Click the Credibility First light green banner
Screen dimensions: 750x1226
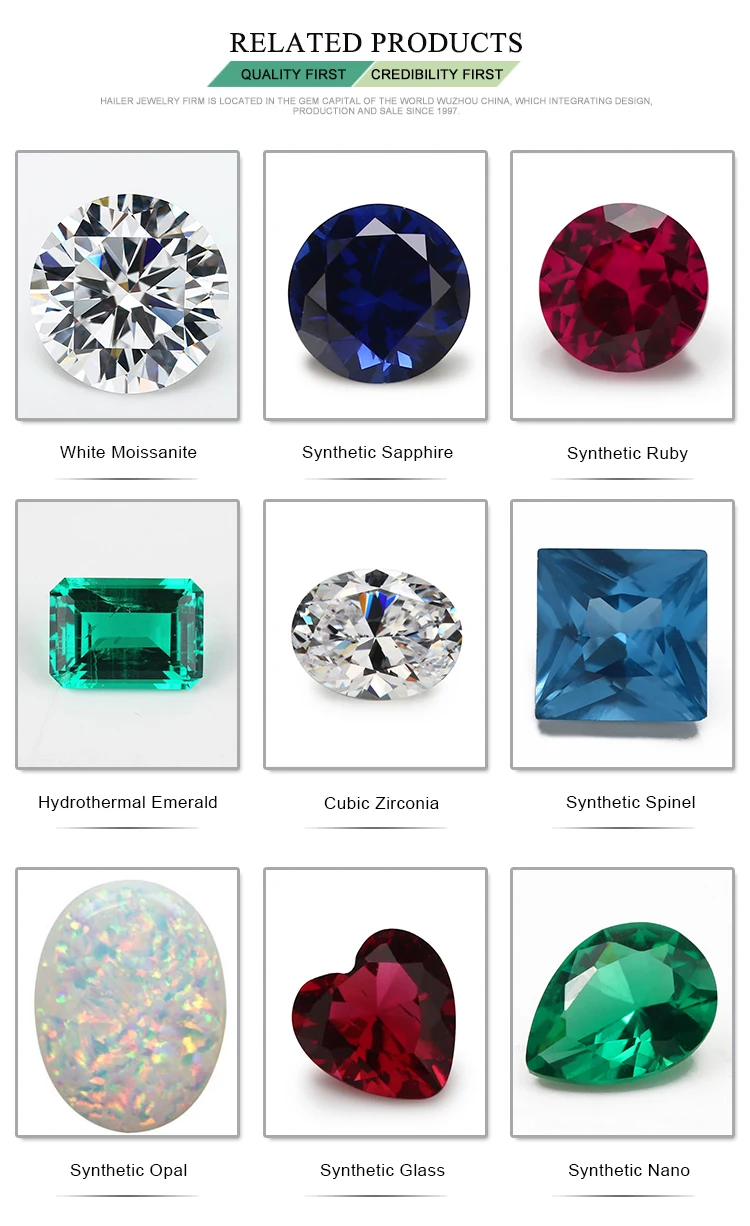pos(438,74)
